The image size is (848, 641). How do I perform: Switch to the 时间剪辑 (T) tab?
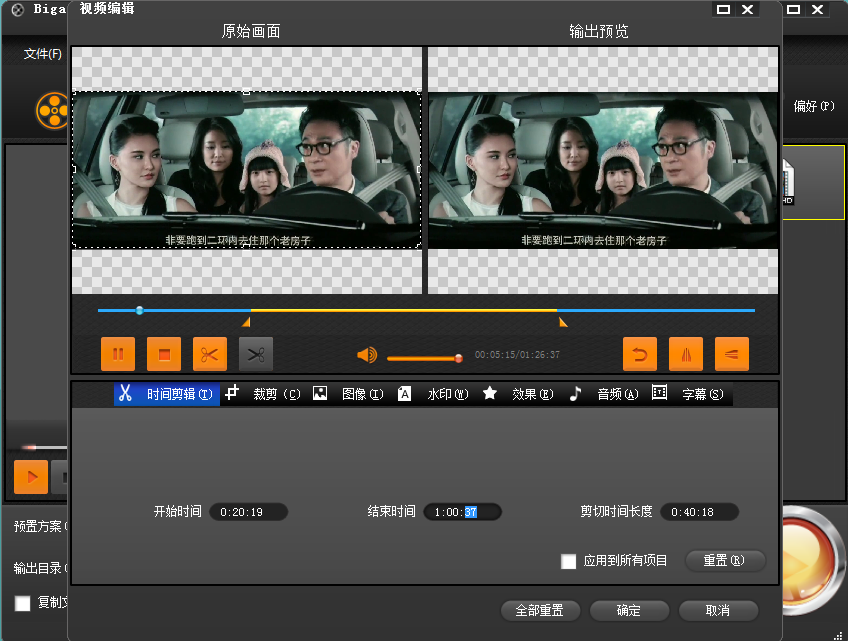[x=167, y=394]
